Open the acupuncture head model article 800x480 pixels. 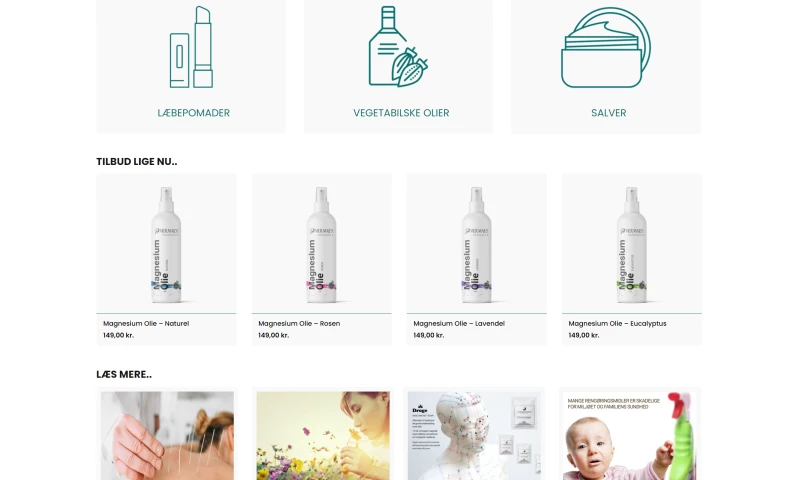coord(474,436)
